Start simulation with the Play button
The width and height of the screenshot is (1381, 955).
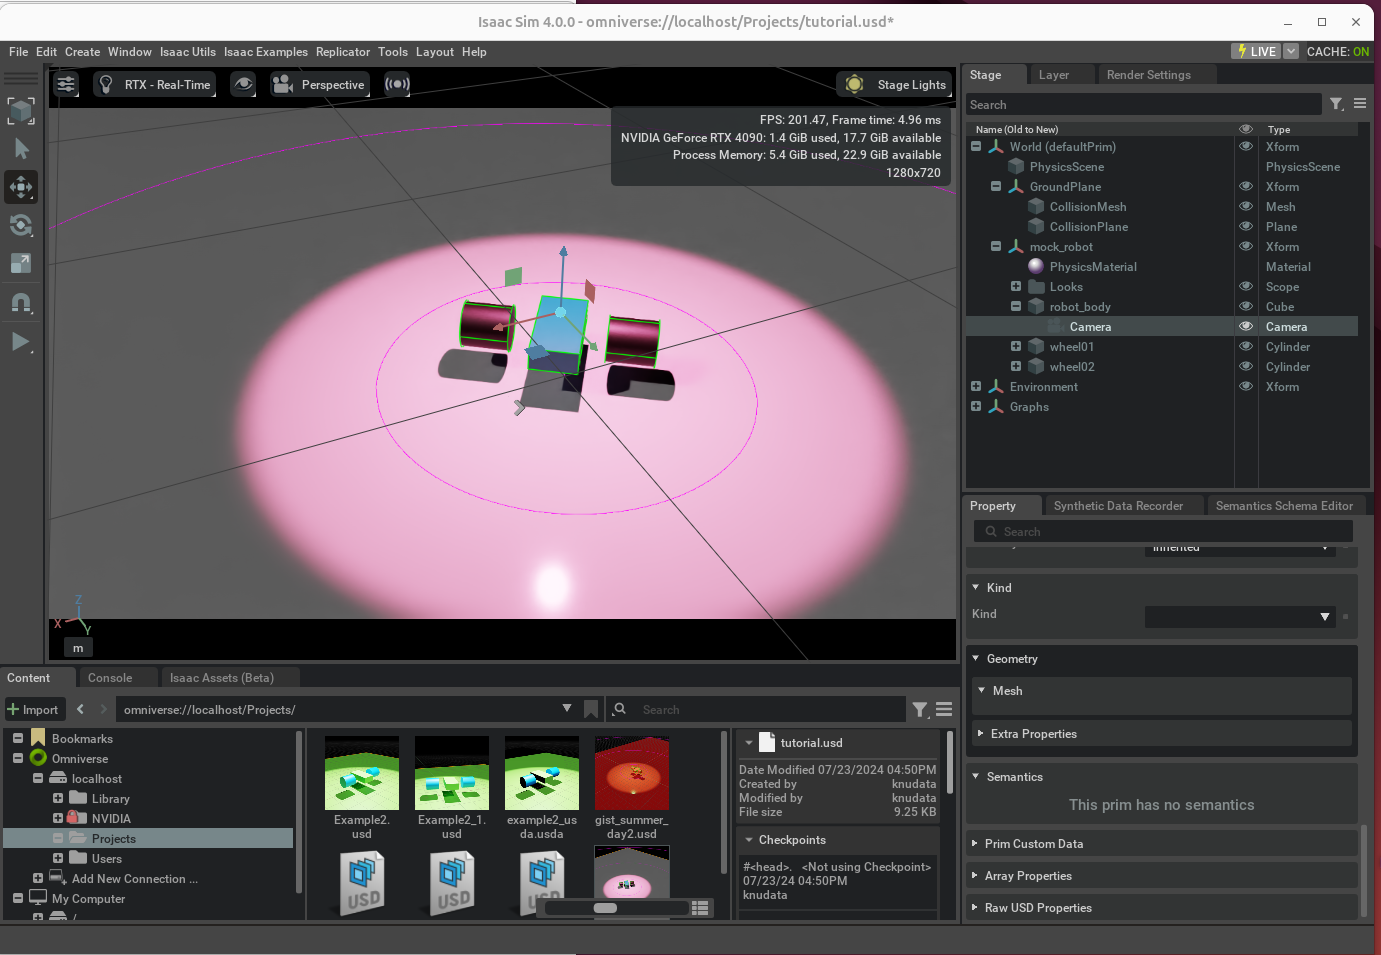point(21,342)
